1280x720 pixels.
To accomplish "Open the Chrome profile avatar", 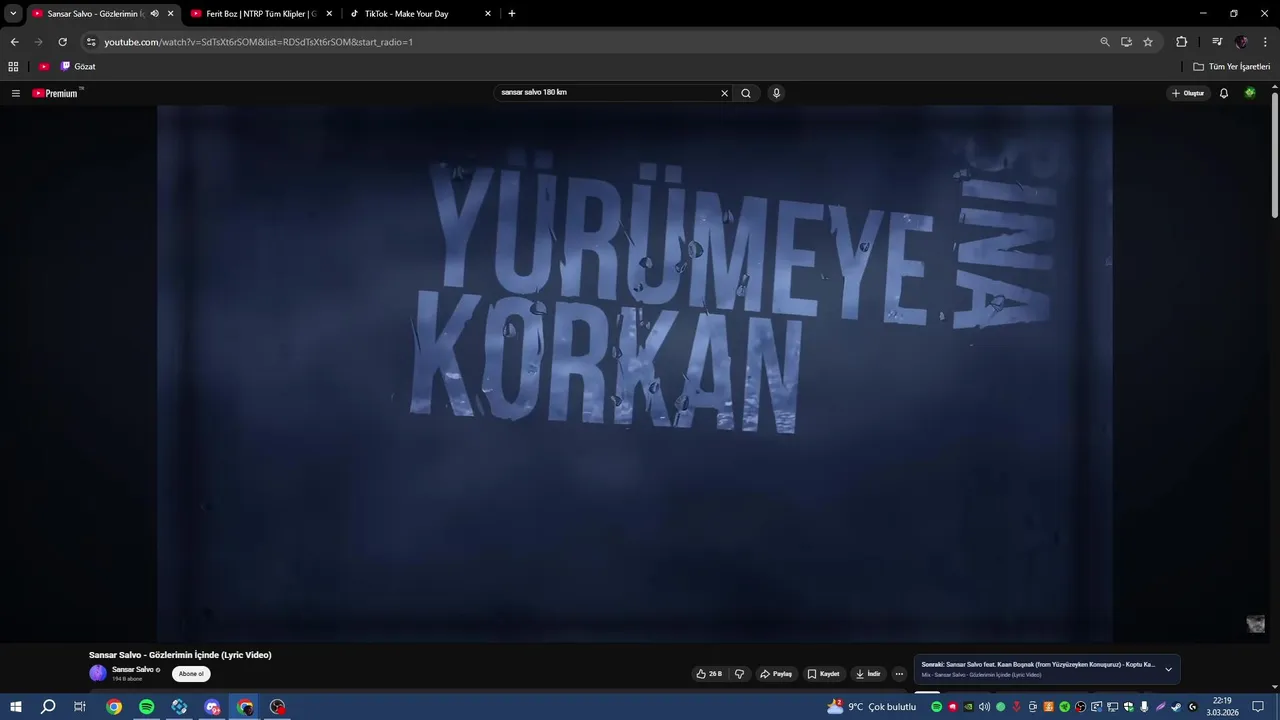I will coord(1241,42).
